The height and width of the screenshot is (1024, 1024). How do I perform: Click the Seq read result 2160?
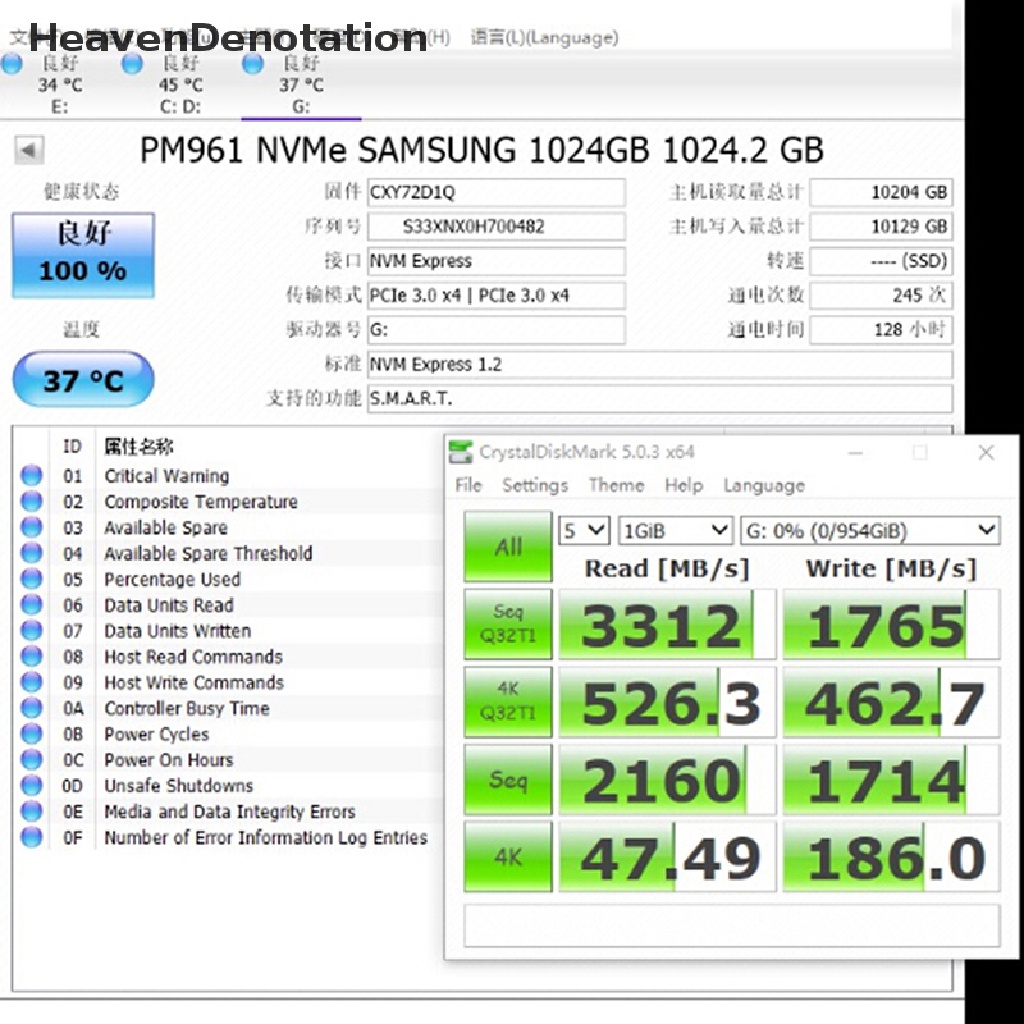tap(667, 780)
